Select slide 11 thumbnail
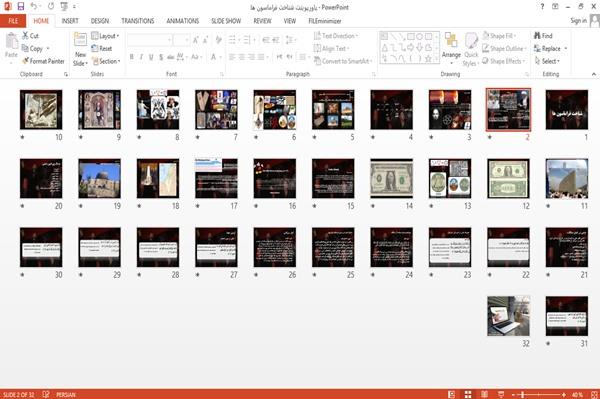Image resolution: width=600 pixels, height=399 pixels. [567, 179]
